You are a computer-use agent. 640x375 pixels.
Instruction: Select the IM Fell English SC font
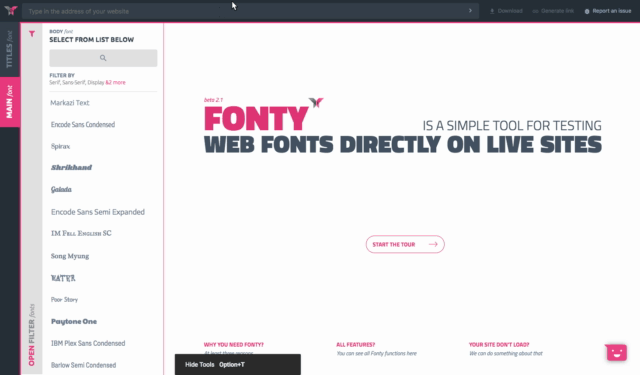pos(81,233)
